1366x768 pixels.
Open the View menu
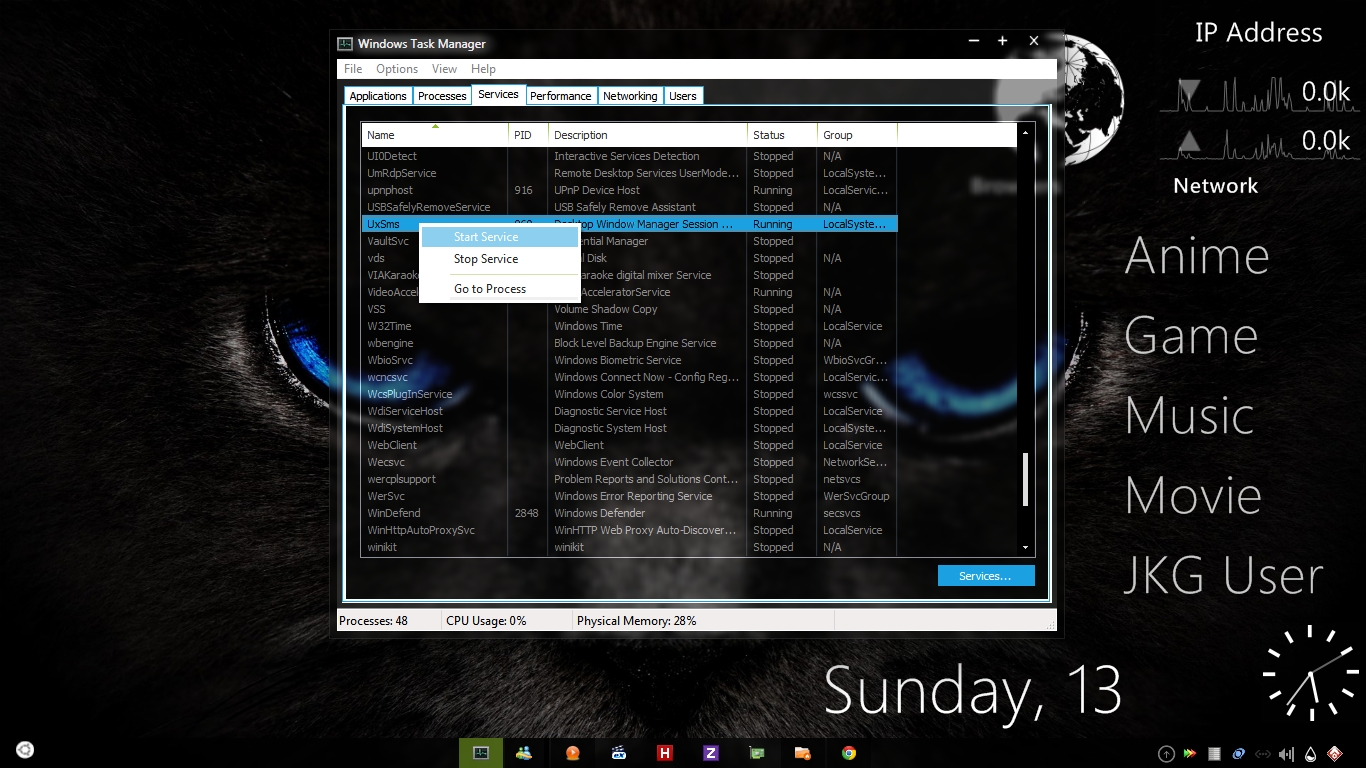click(x=444, y=69)
